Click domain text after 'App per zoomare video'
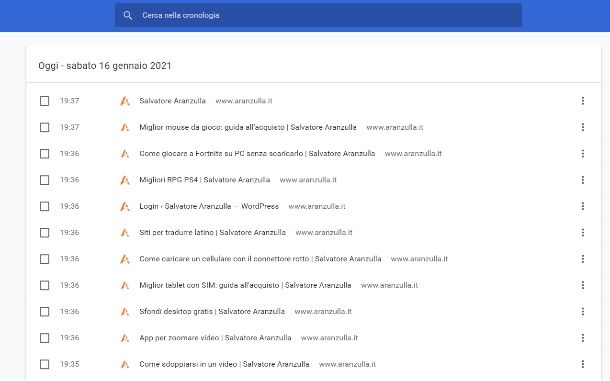Image resolution: width=610 pixels, height=381 pixels. click(329, 338)
